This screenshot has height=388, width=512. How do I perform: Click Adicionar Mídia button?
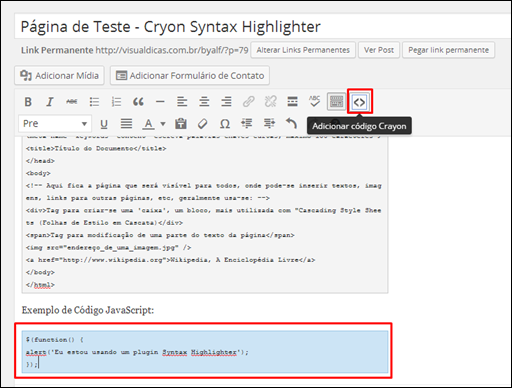(x=59, y=75)
